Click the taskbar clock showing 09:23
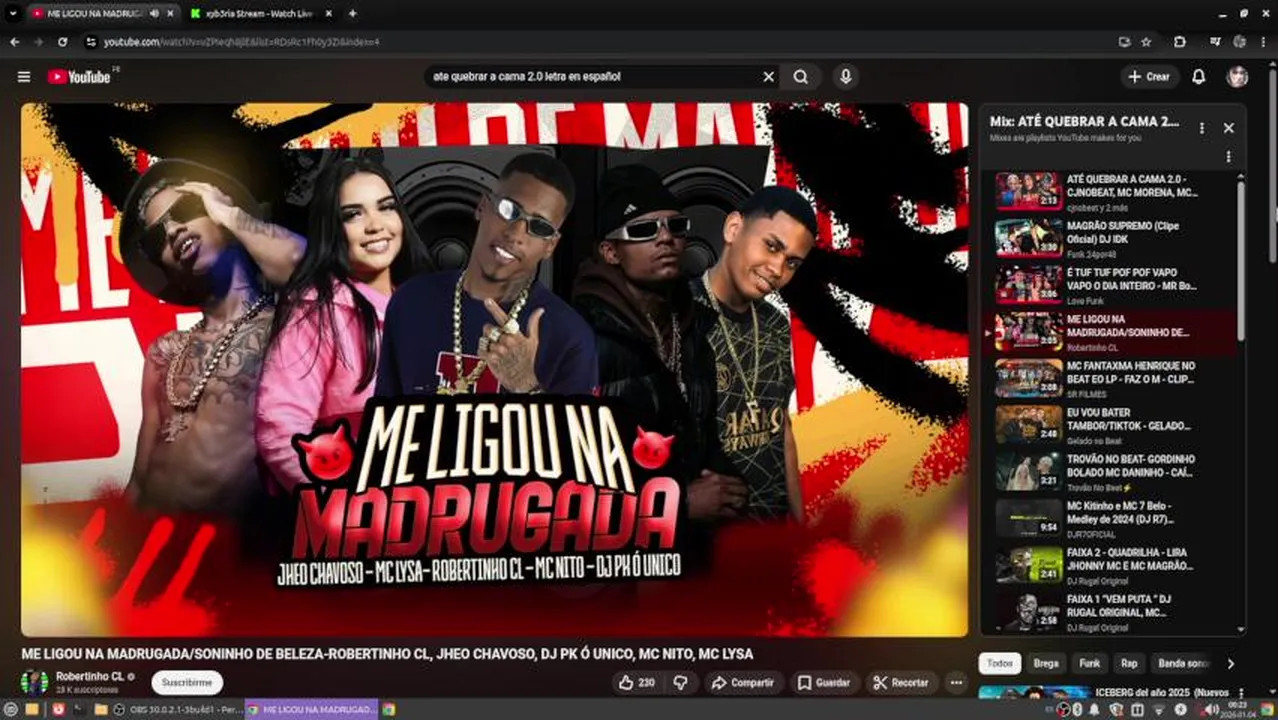 (1239, 709)
